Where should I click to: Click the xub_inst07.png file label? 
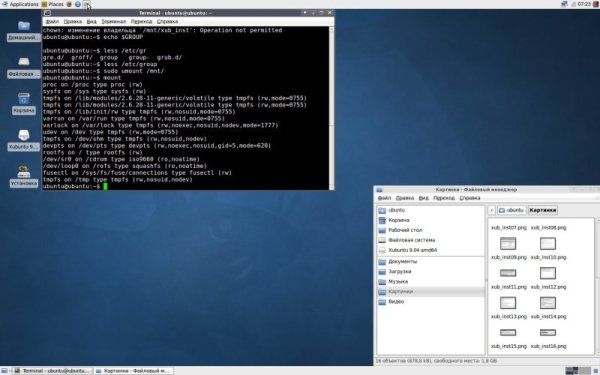tap(509, 228)
